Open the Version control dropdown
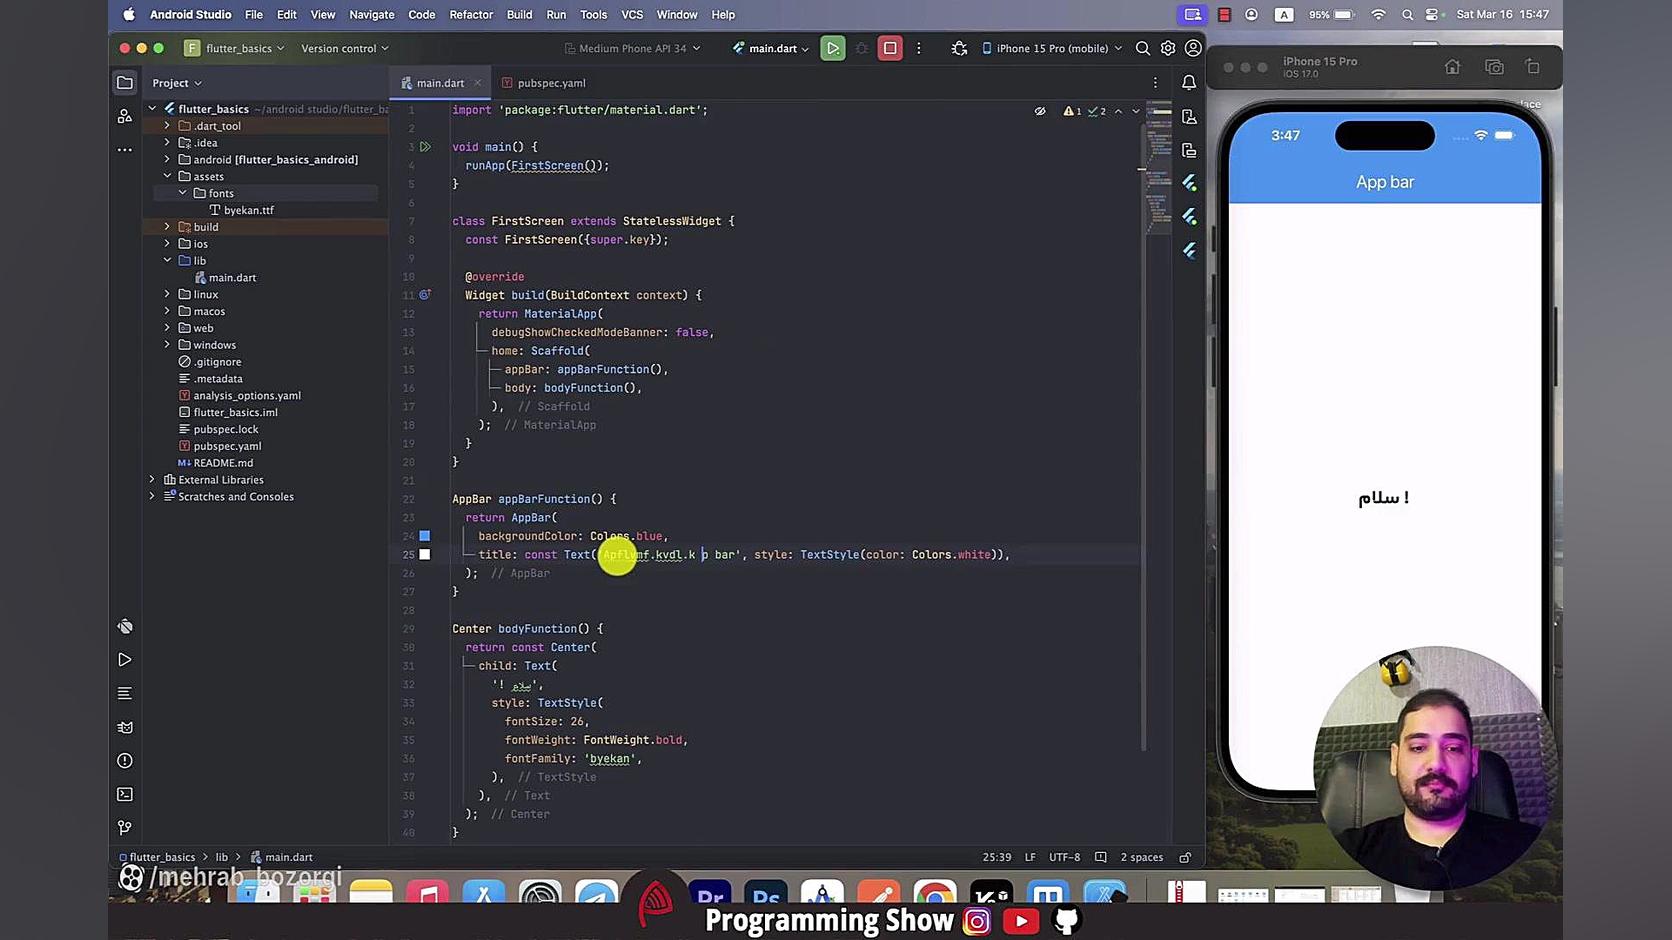1672x940 pixels. (x=345, y=48)
